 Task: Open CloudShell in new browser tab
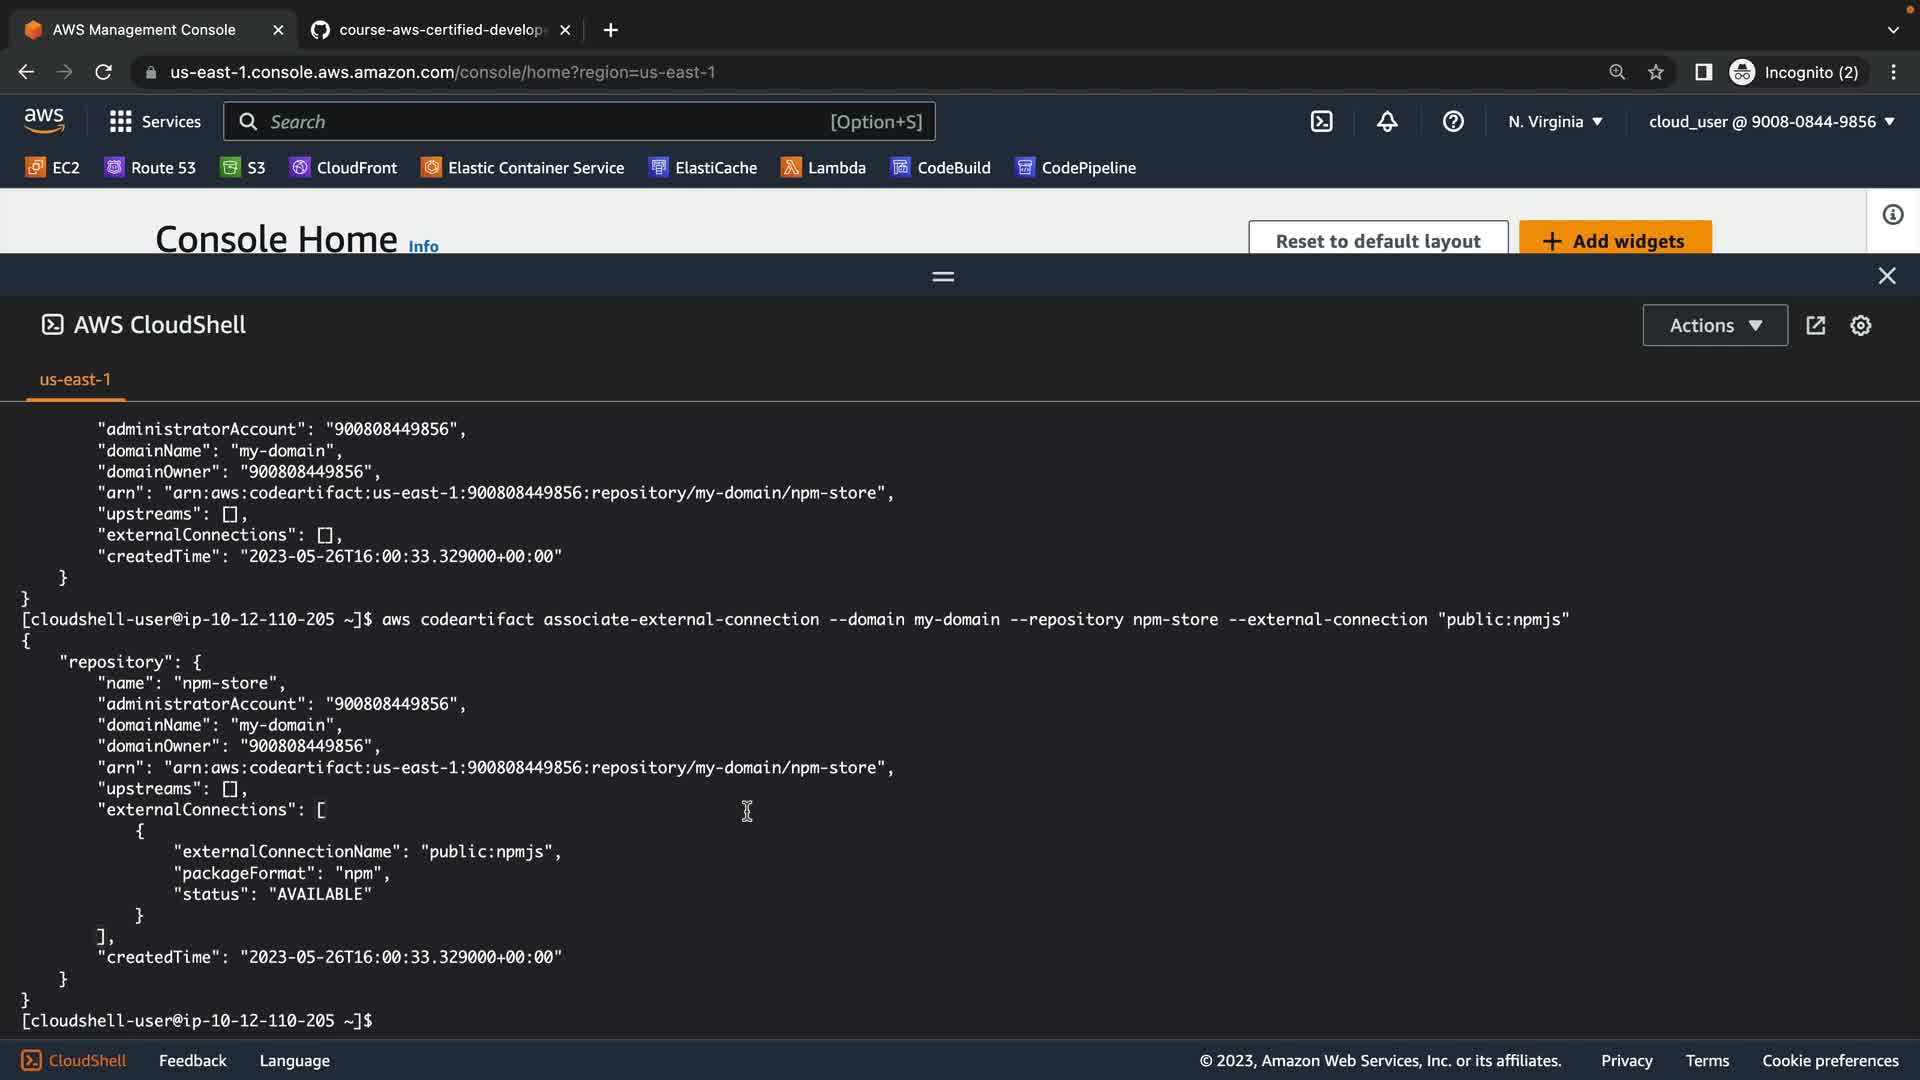[1815, 326]
